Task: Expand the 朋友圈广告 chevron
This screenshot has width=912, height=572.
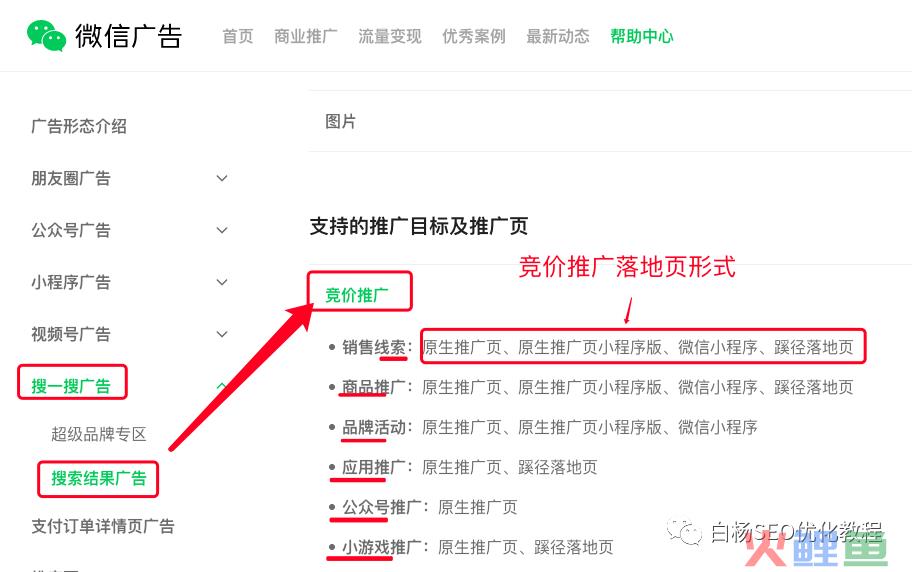Action: click(x=222, y=178)
